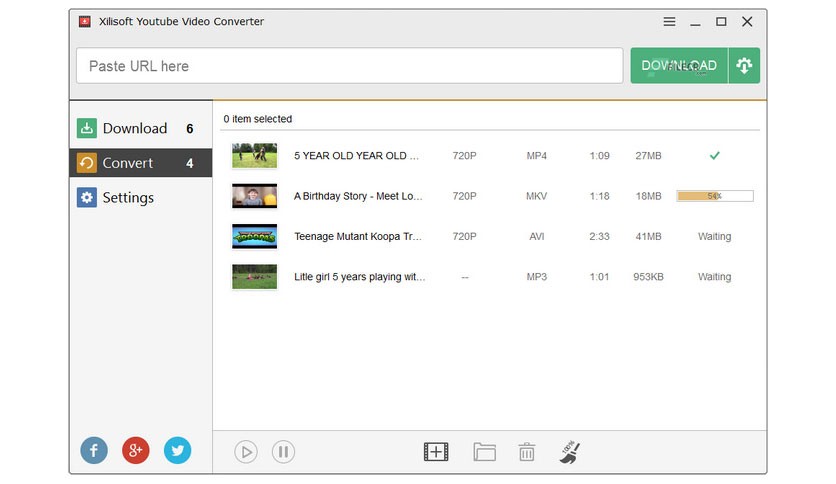Click MP3 format in Litle girl row
This screenshot has width=836, height=484.
(x=536, y=277)
